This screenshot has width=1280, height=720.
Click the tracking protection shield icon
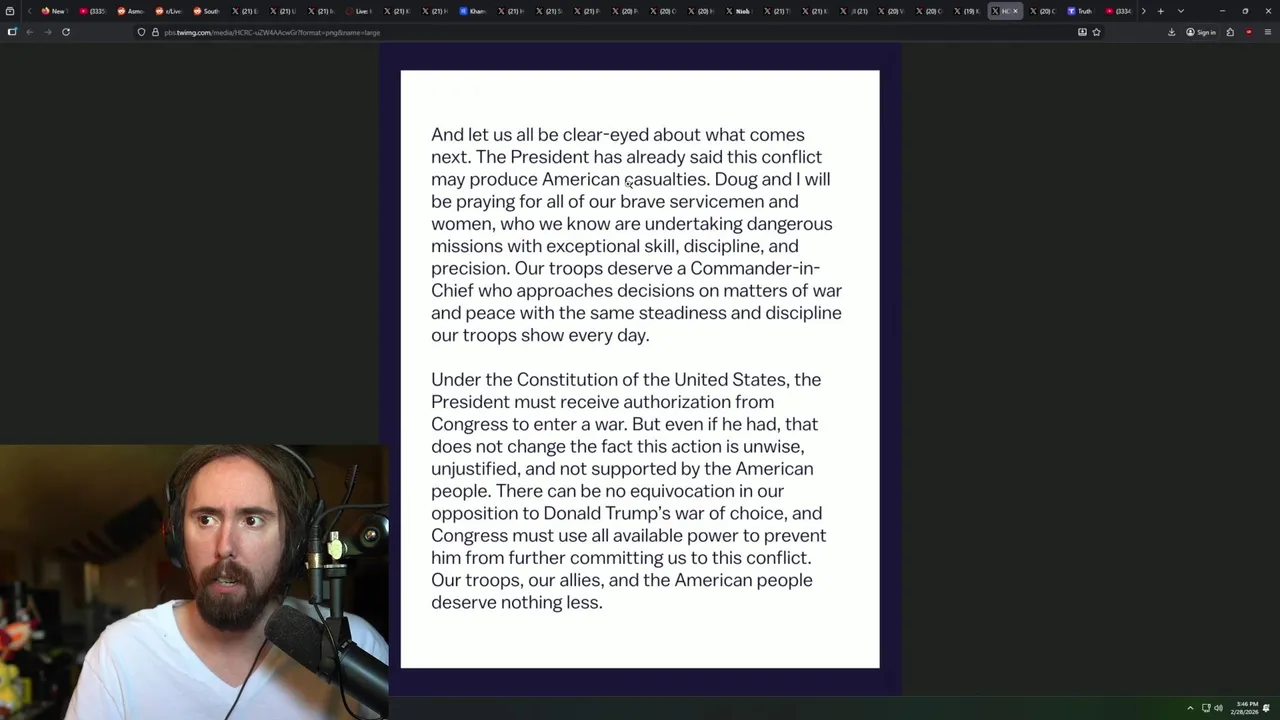(141, 32)
